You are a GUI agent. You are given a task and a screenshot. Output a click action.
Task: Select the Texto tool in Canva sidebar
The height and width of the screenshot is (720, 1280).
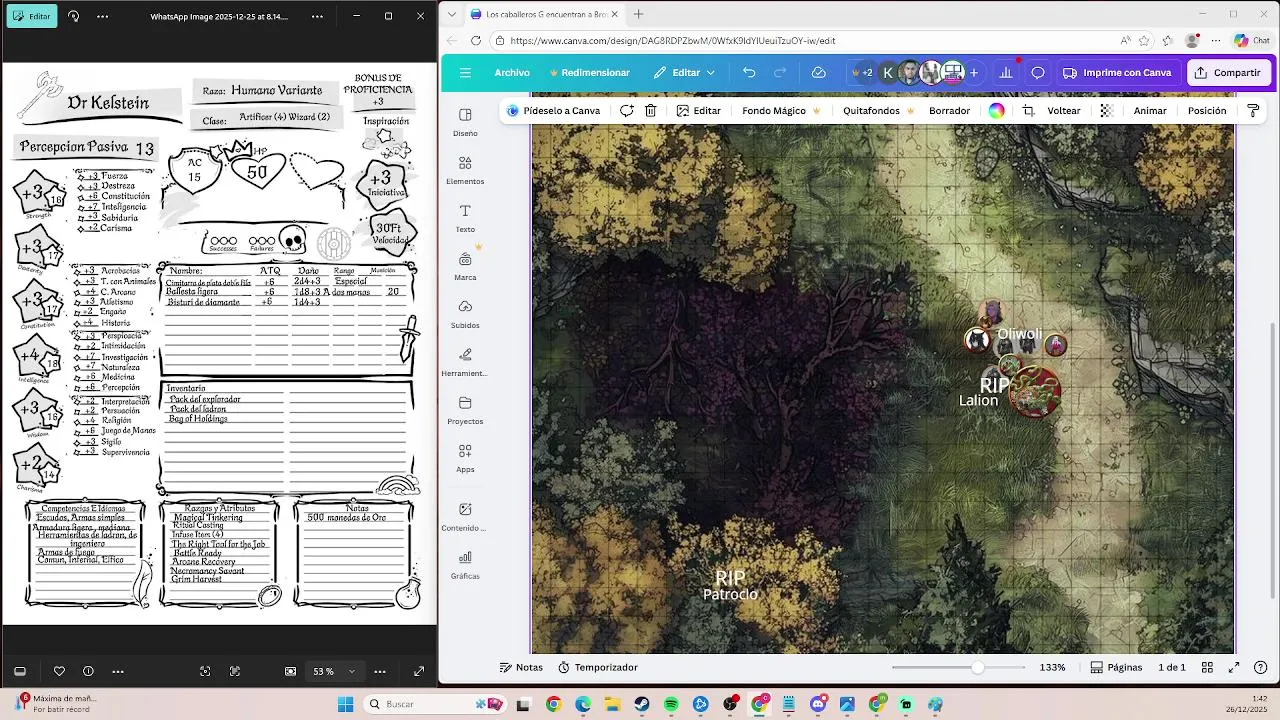(x=465, y=217)
